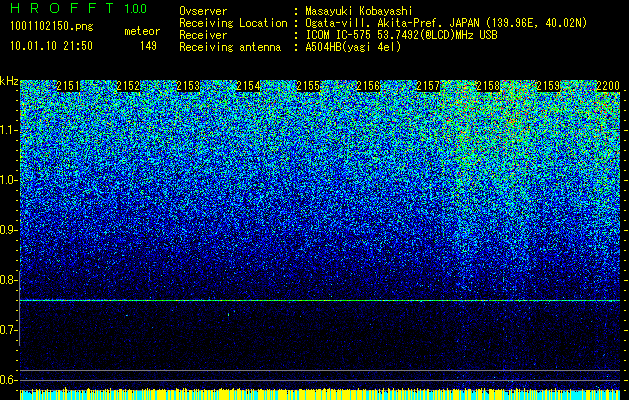Click the 1.1 kHz axis label
The image size is (629, 400).
(x=7, y=131)
